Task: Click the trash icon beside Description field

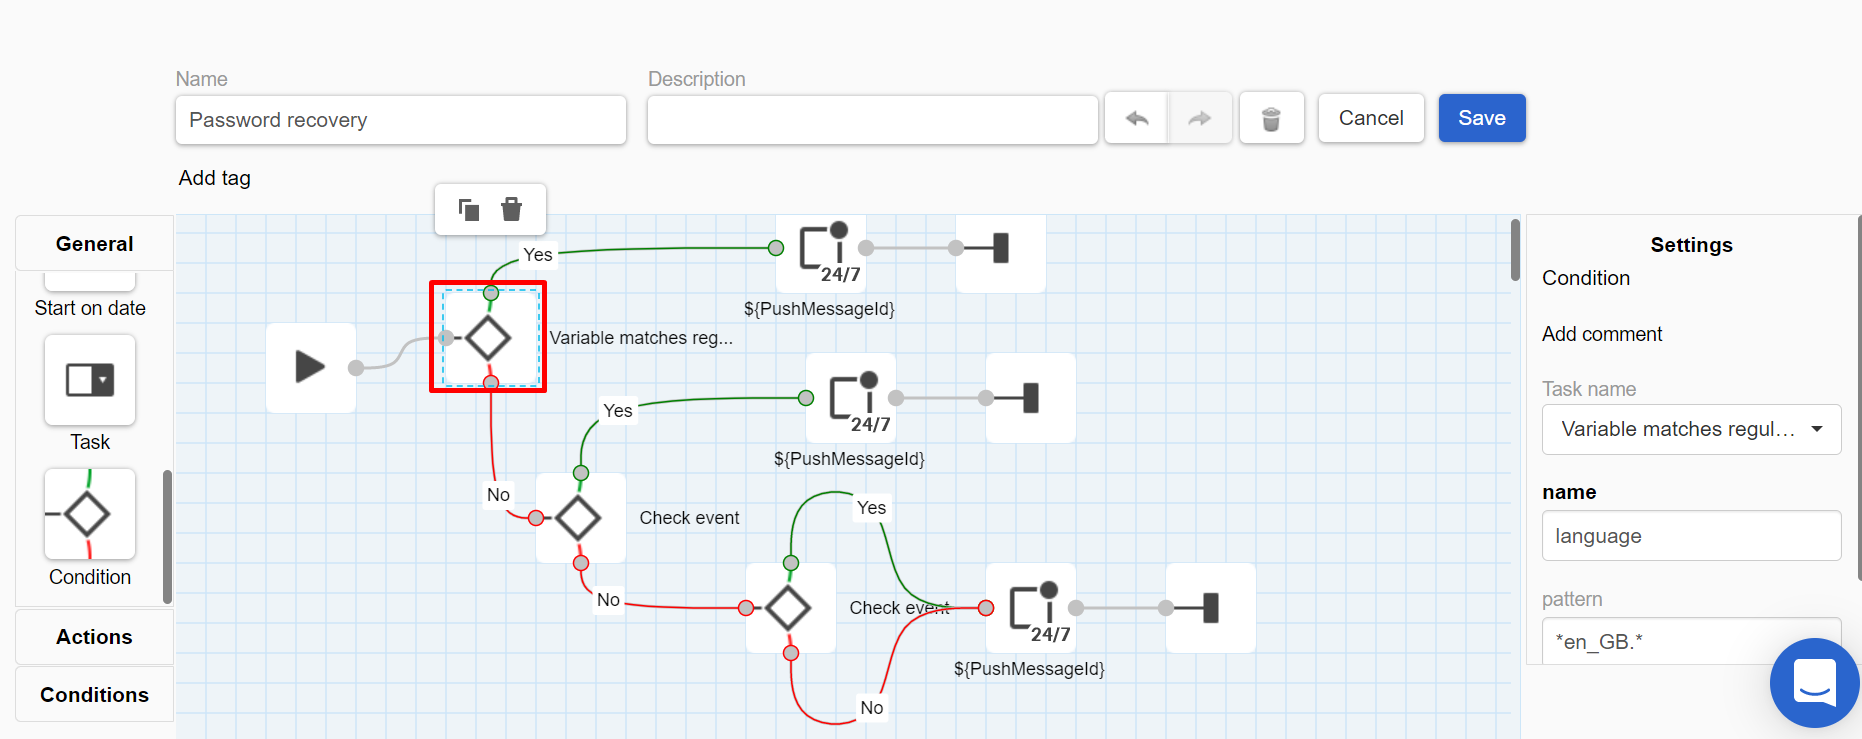Action: pos(1271,118)
